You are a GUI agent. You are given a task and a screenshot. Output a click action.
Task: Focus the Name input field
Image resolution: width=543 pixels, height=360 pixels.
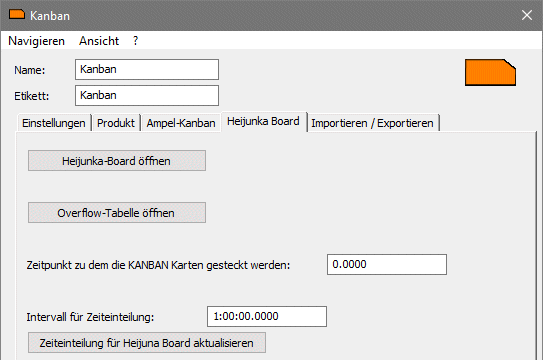[147, 69]
